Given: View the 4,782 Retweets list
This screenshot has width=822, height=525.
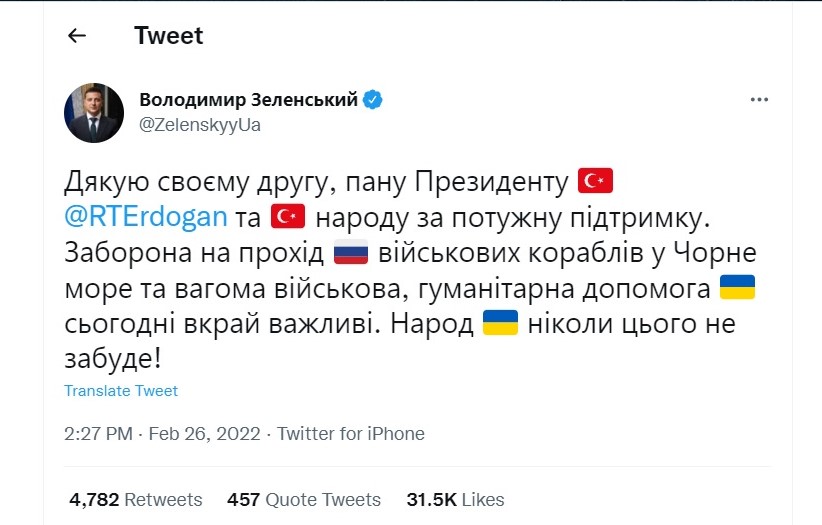Looking at the screenshot, I should tap(135, 499).
